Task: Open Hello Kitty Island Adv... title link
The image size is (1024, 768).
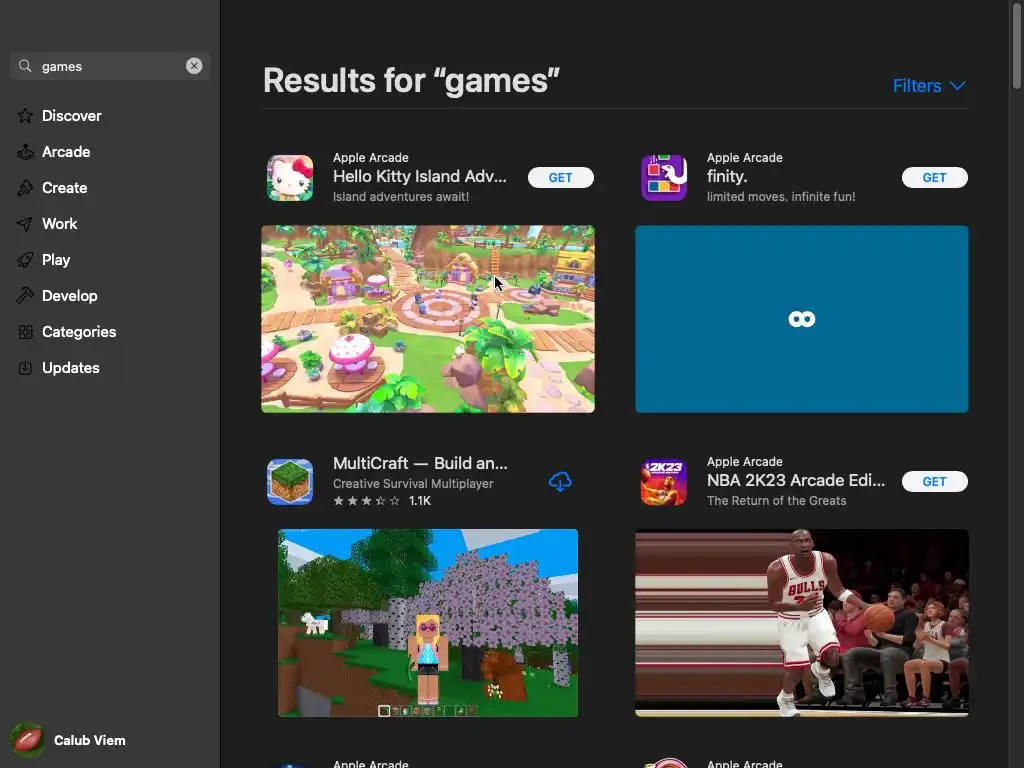Action: [x=420, y=176]
